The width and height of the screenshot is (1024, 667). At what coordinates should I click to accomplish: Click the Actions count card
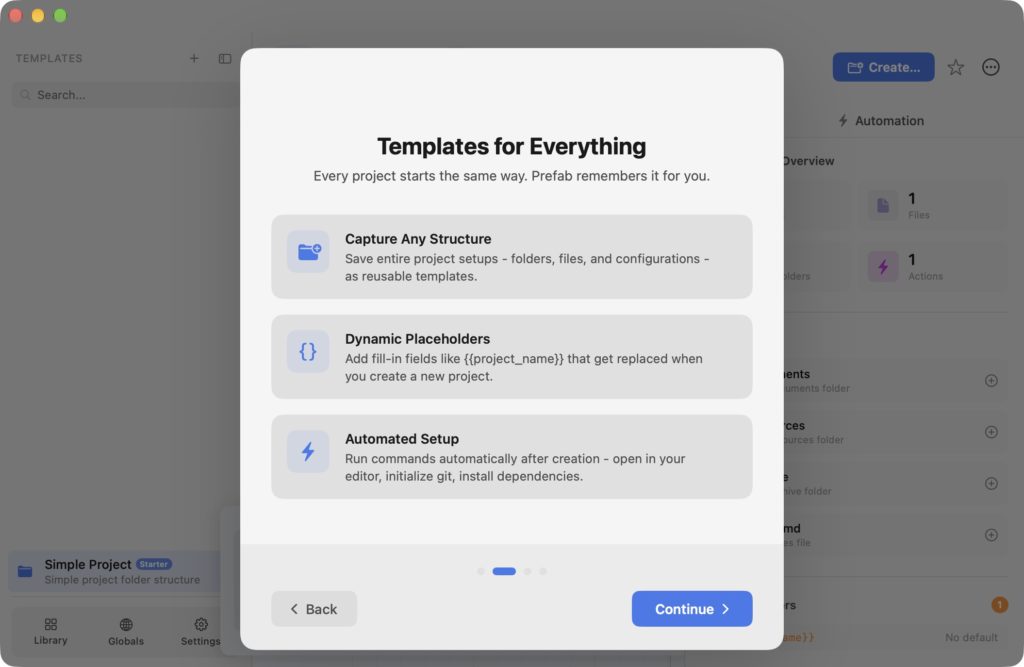click(x=934, y=267)
